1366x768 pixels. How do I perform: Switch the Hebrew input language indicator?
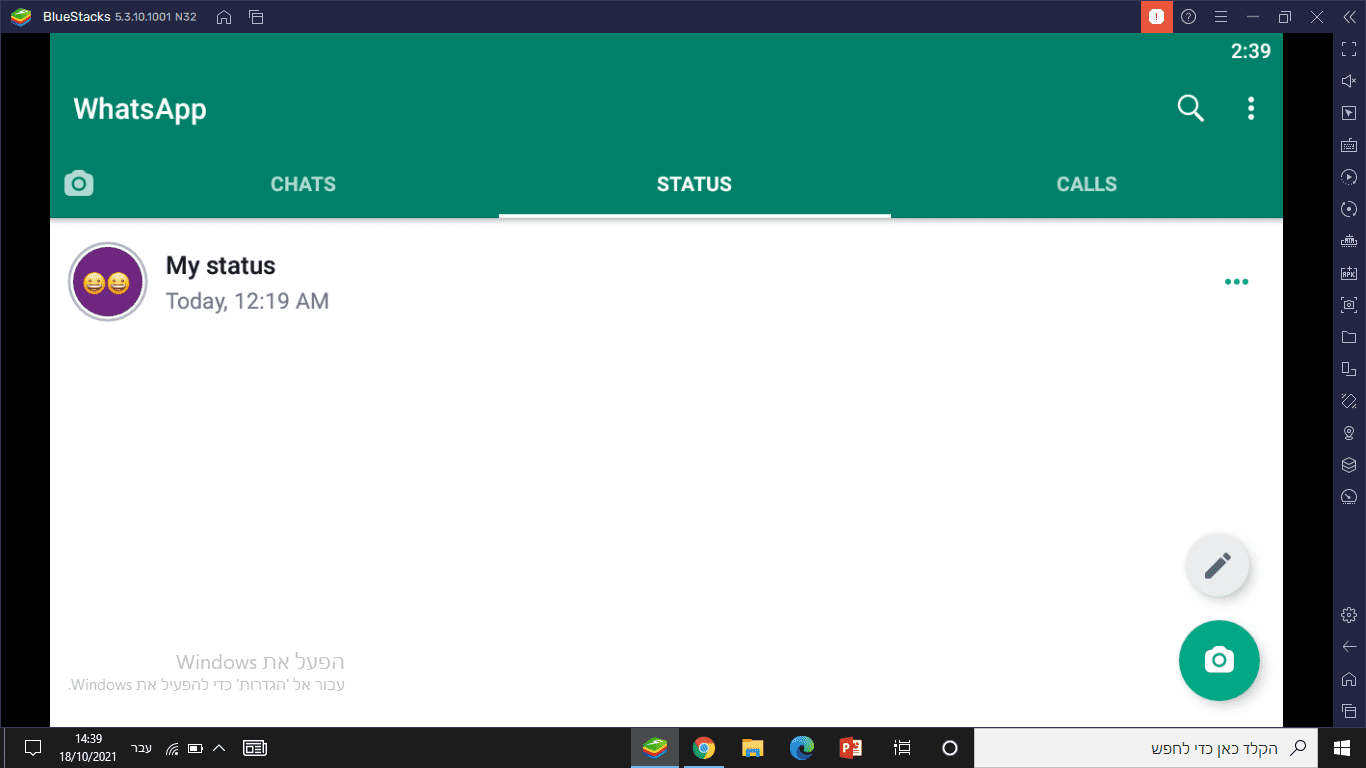pos(141,748)
